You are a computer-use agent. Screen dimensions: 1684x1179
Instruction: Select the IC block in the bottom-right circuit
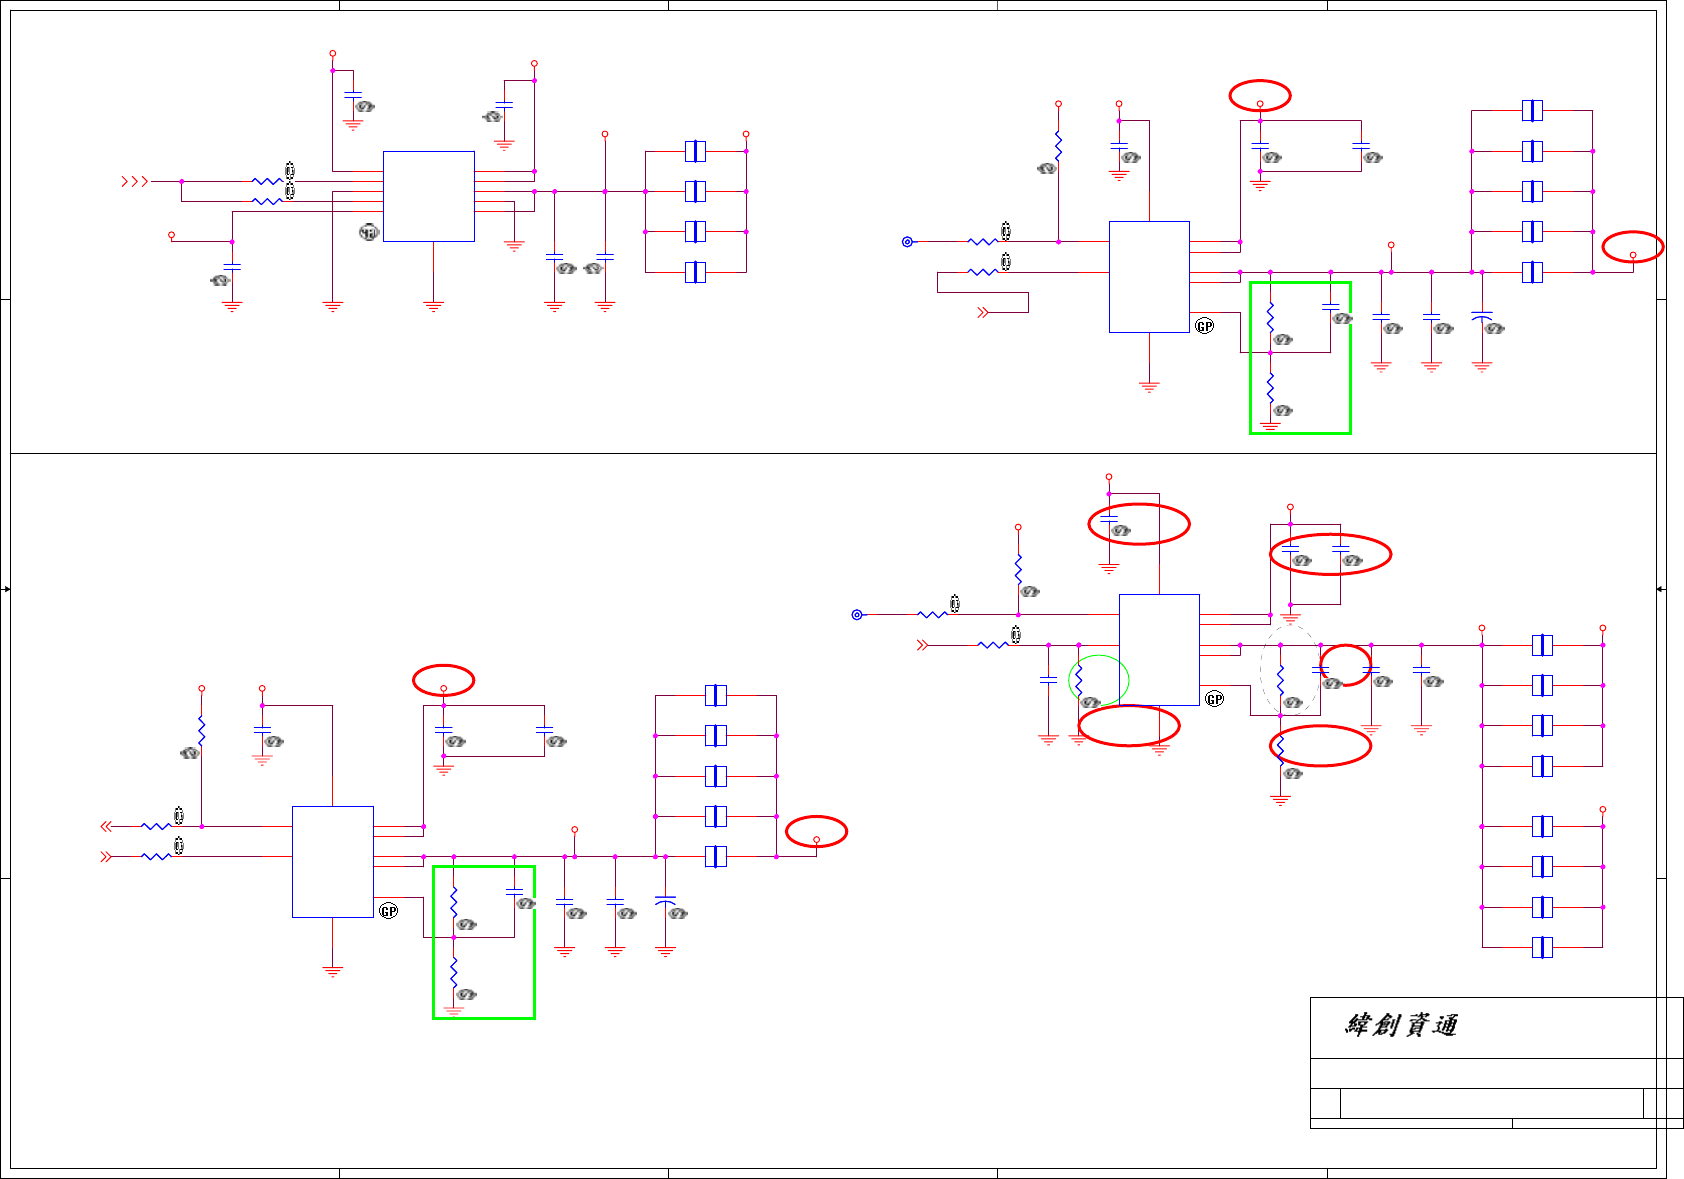pyautogui.click(x=1159, y=650)
